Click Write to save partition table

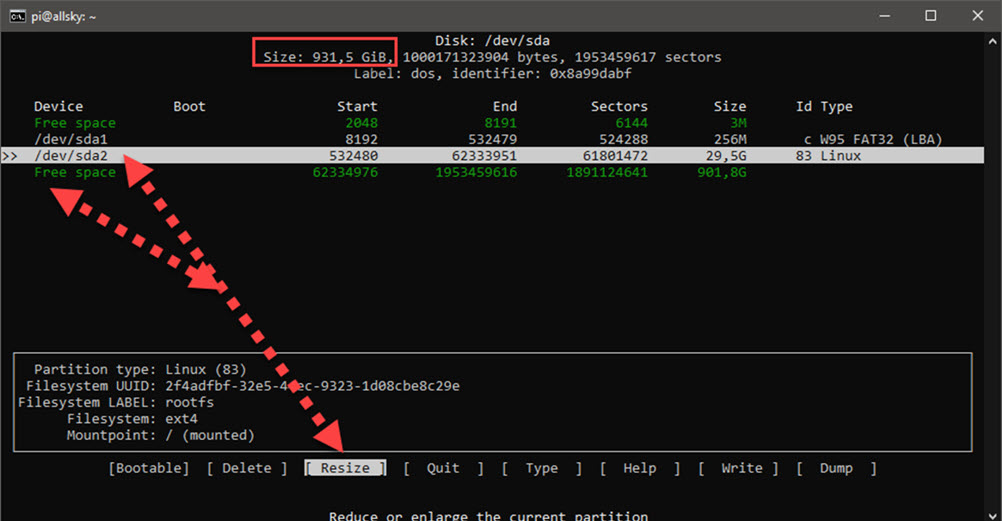pyautogui.click(x=741, y=468)
